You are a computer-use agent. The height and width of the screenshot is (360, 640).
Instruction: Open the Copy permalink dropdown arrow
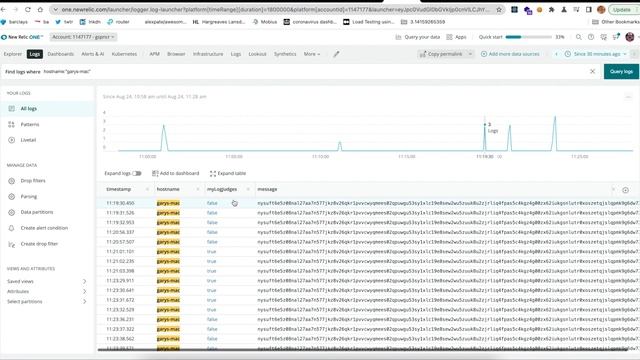(x=470, y=54)
